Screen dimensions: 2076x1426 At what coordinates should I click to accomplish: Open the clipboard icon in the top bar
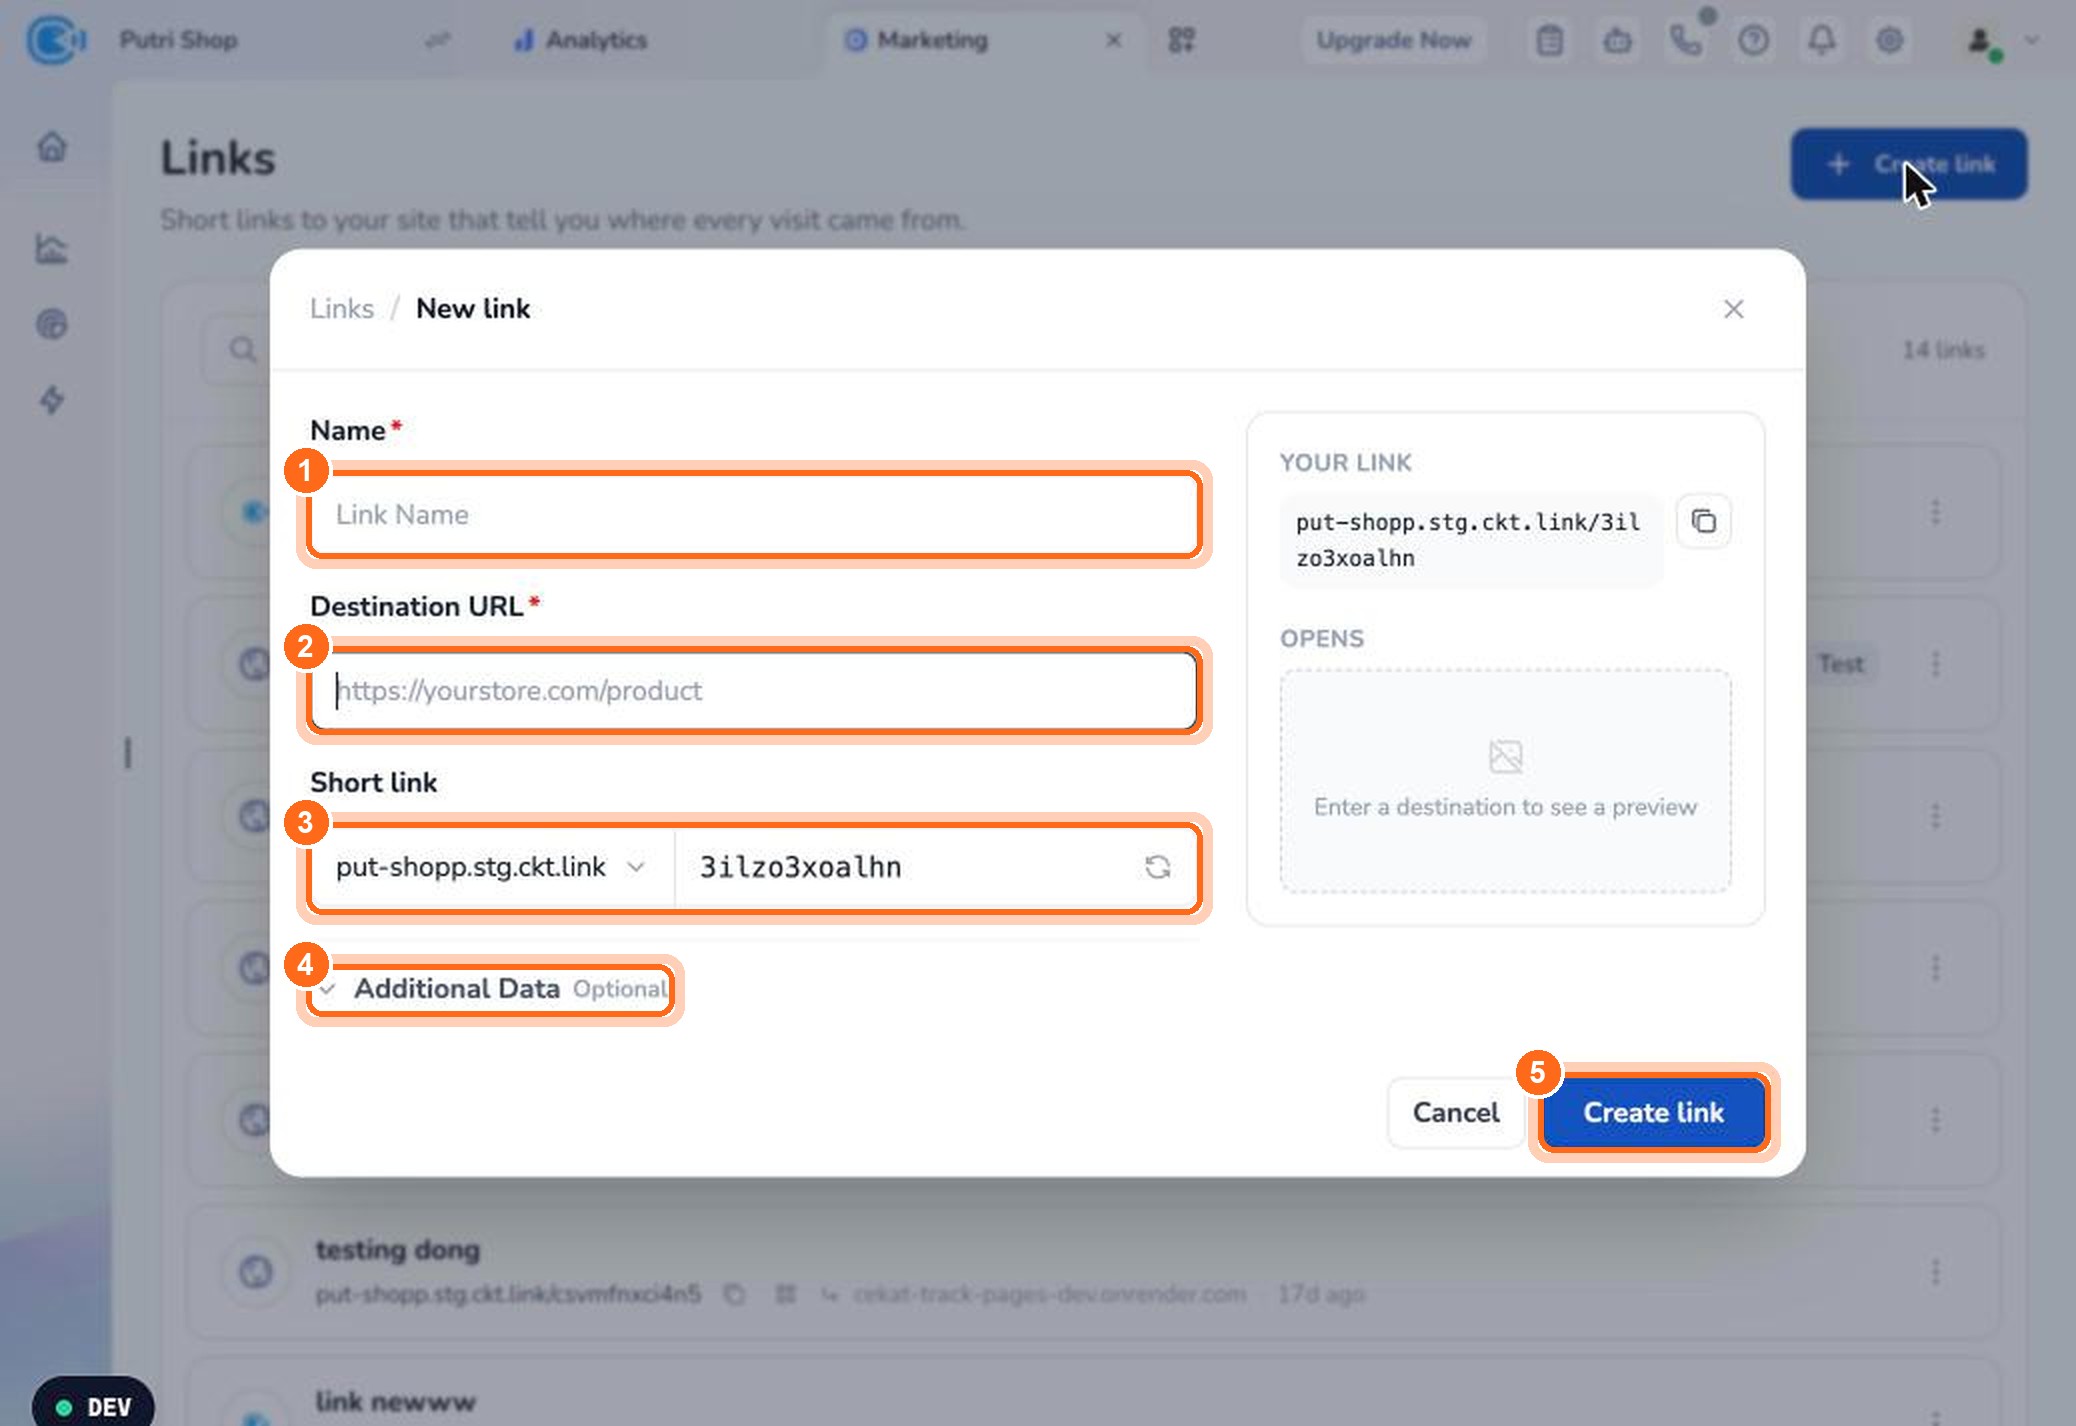pos(1550,40)
